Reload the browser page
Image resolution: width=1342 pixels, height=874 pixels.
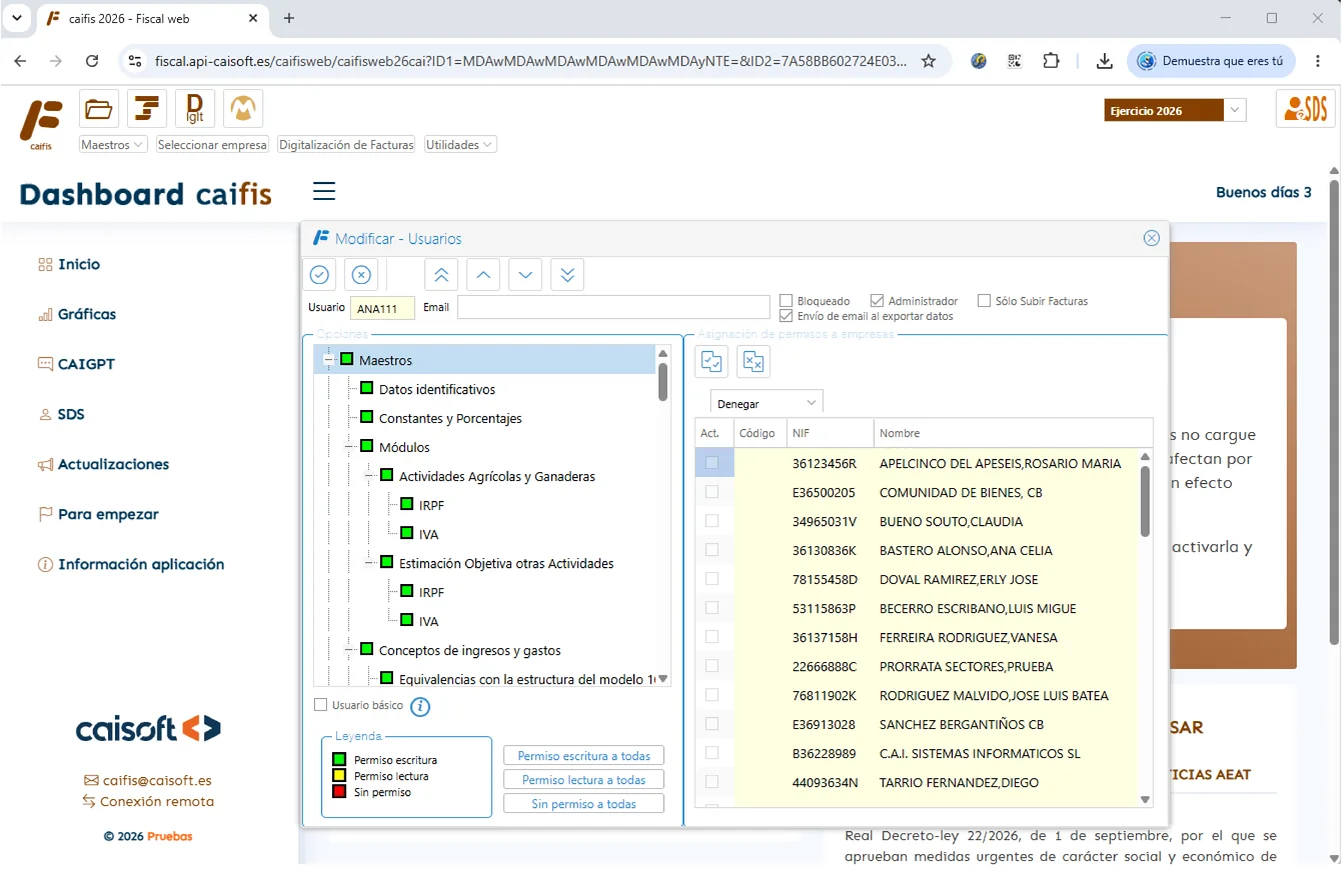(x=92, y=61)
